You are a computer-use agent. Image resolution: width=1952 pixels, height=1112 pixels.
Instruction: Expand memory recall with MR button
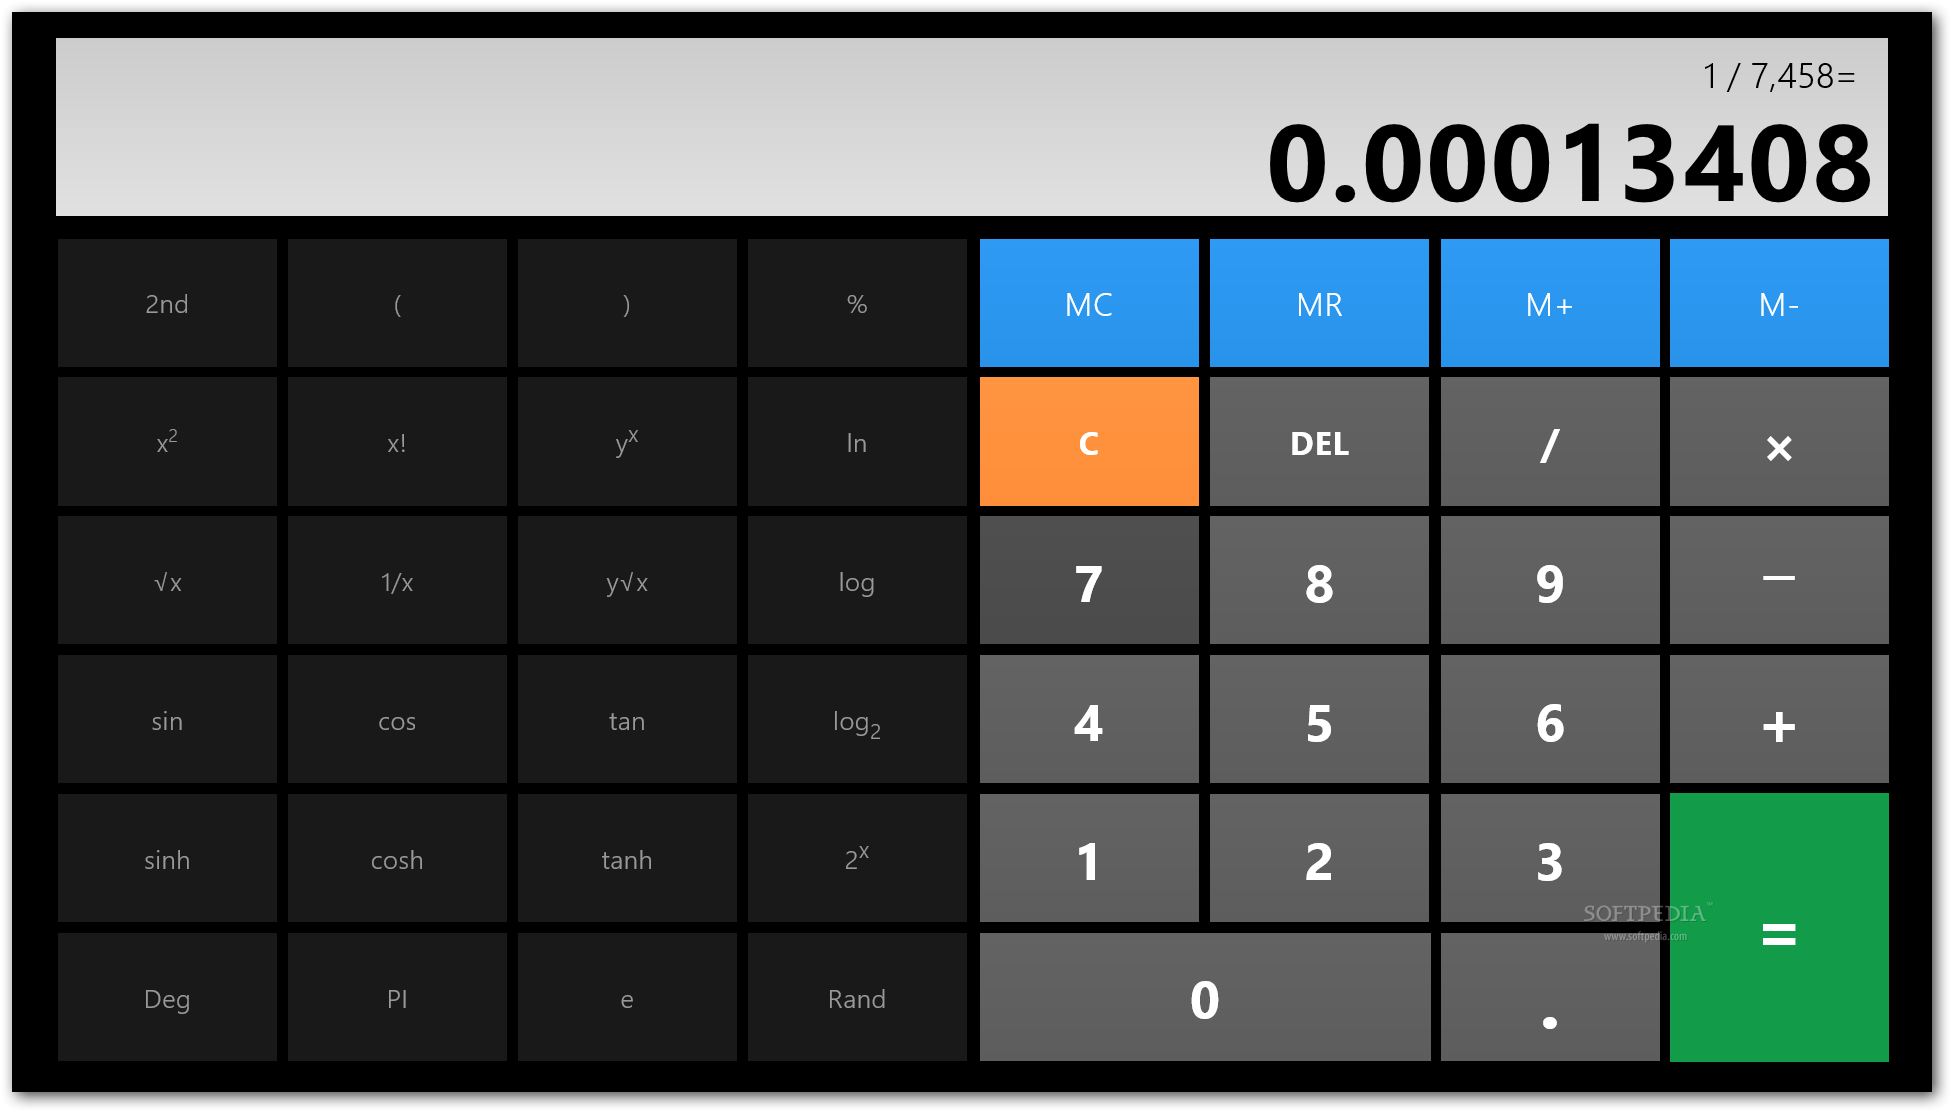[1318, 303]
